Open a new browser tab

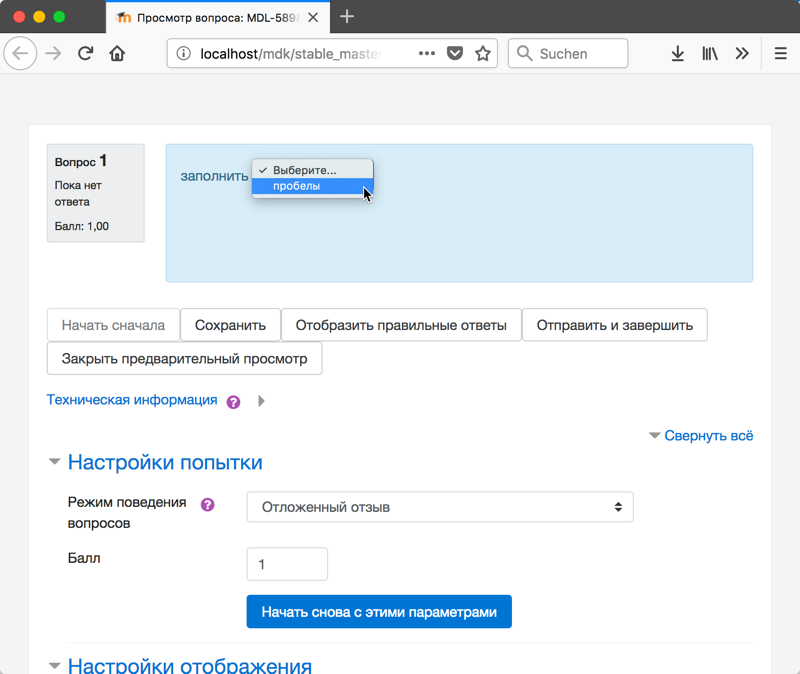click(x=347, y=17)
